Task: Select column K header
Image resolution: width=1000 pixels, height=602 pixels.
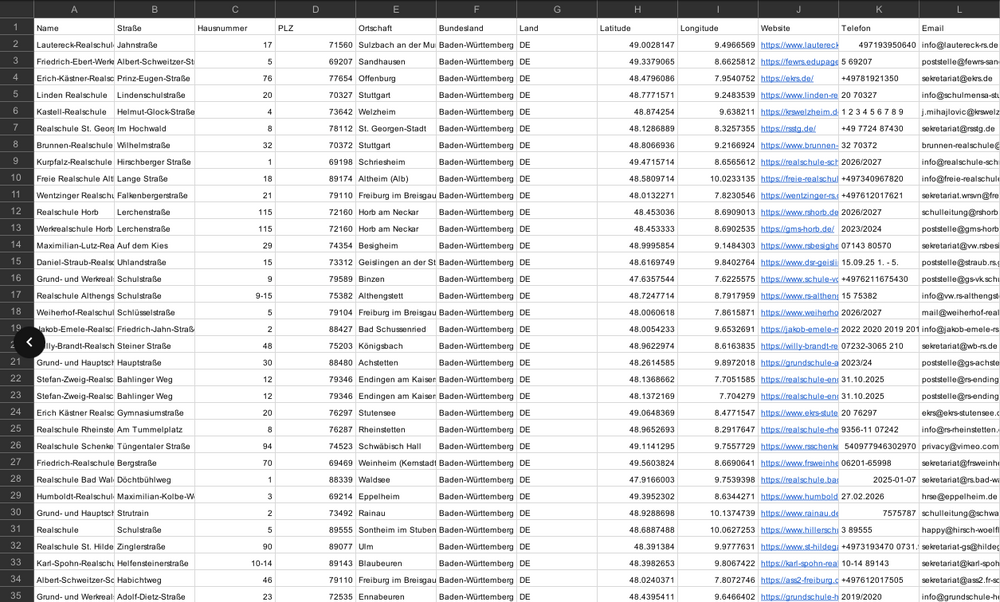Action: pos(879,10)
